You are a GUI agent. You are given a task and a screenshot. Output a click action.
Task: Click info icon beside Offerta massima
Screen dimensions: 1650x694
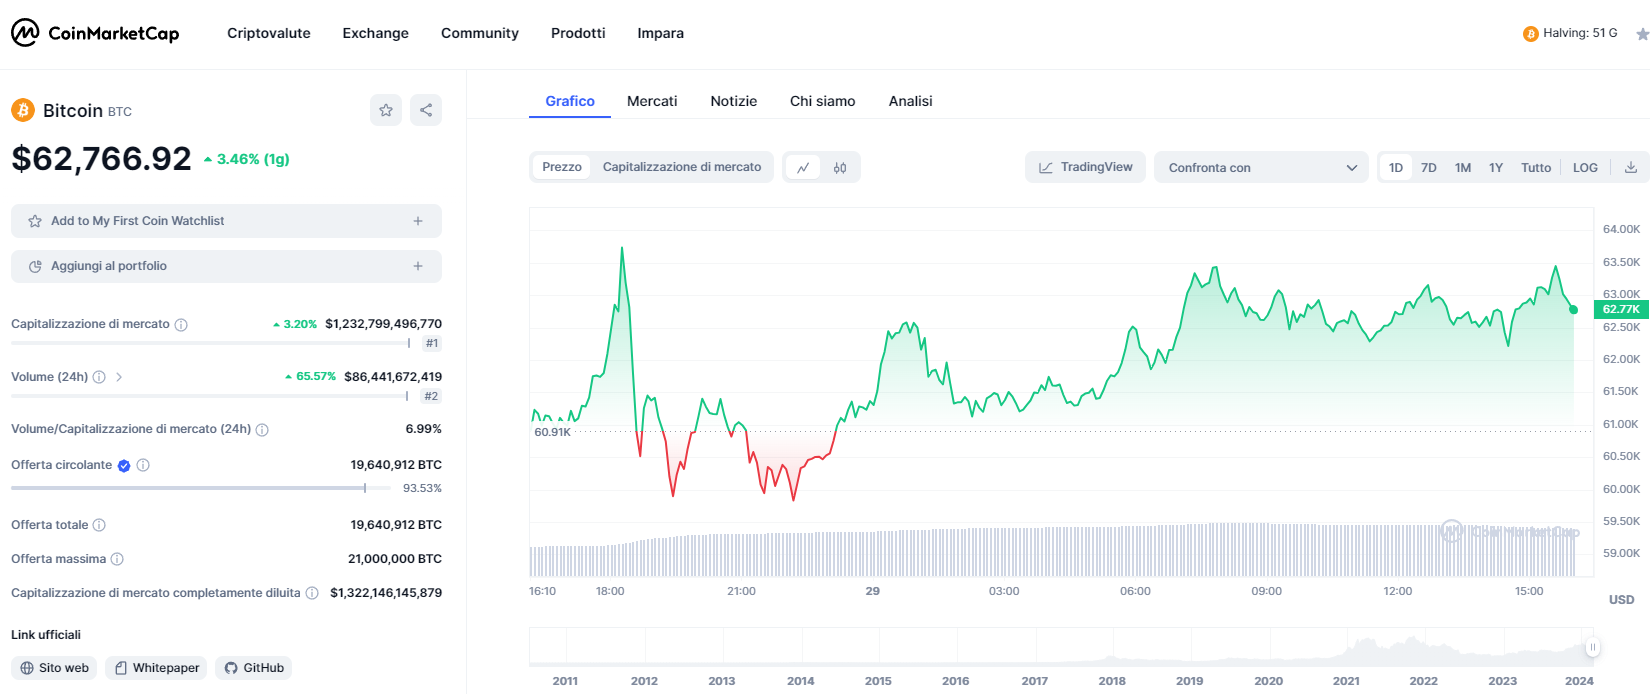click(117, 559)
